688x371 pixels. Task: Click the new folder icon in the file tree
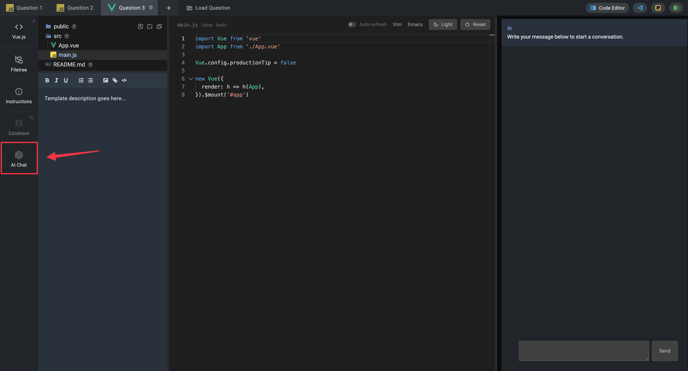click(x=150, y=27)
